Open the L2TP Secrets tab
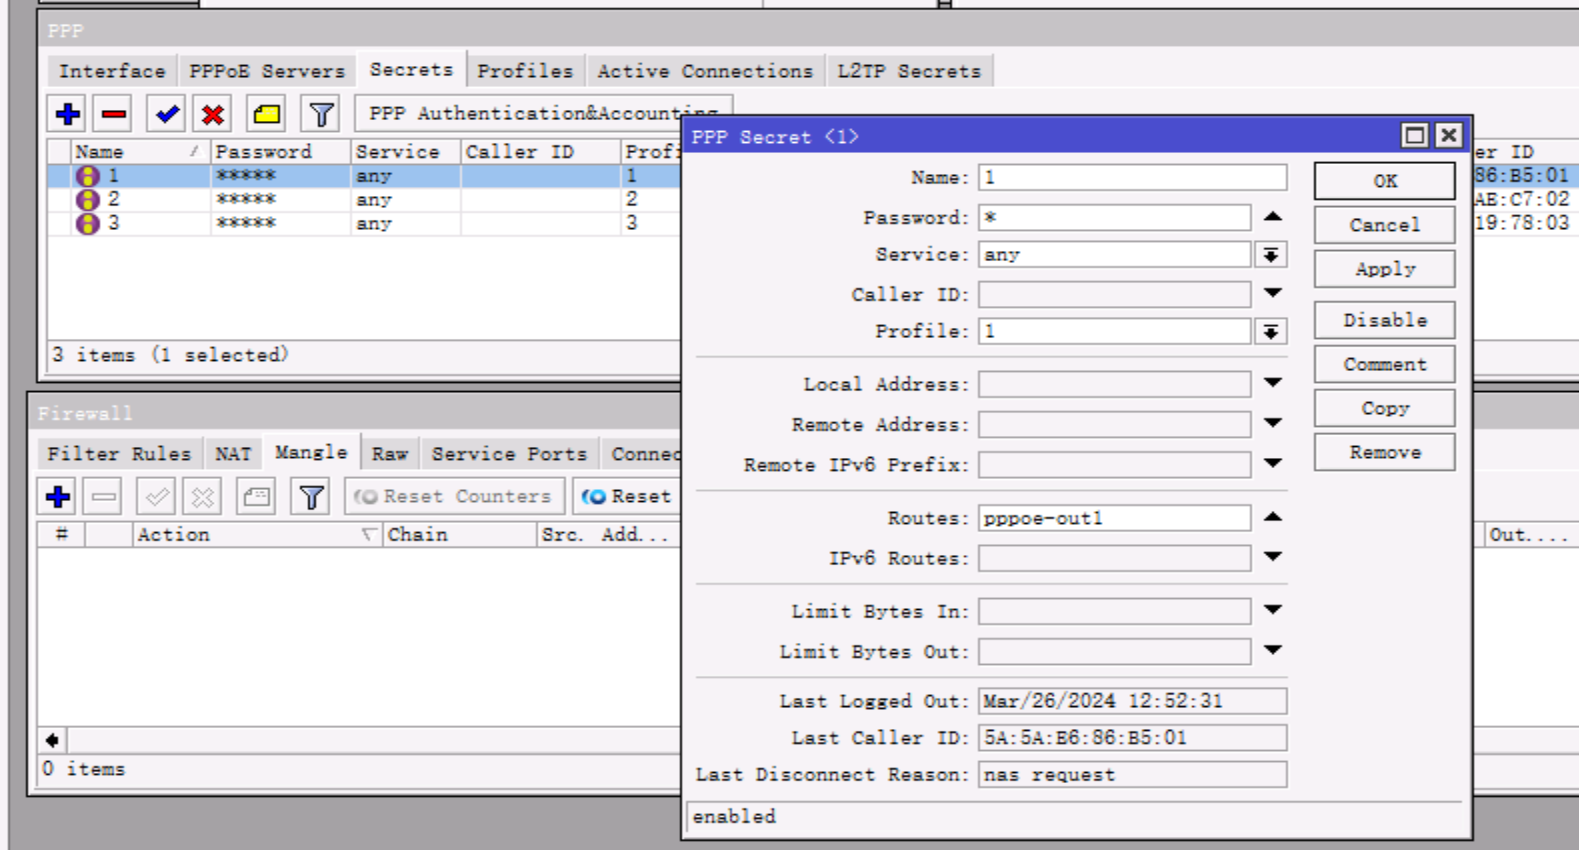The height and width of the screenshot is (850, 1579). click(909, 71)
